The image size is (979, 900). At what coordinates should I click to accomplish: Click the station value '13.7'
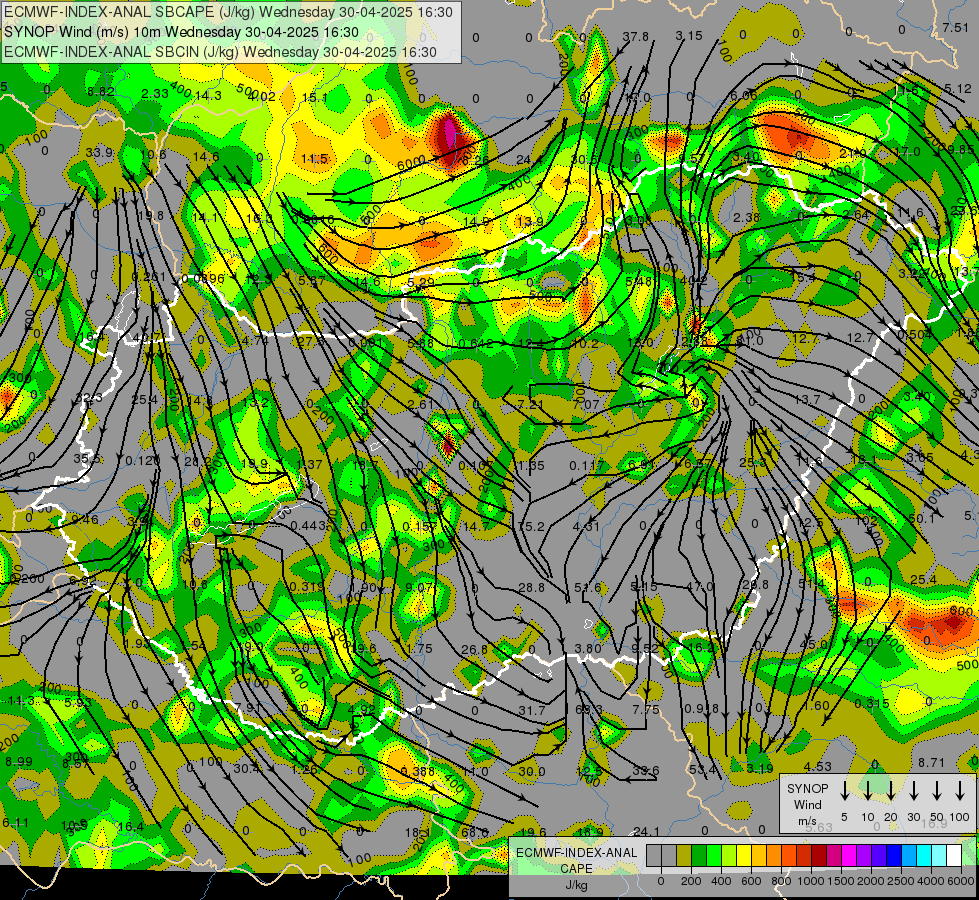[807, 400]
